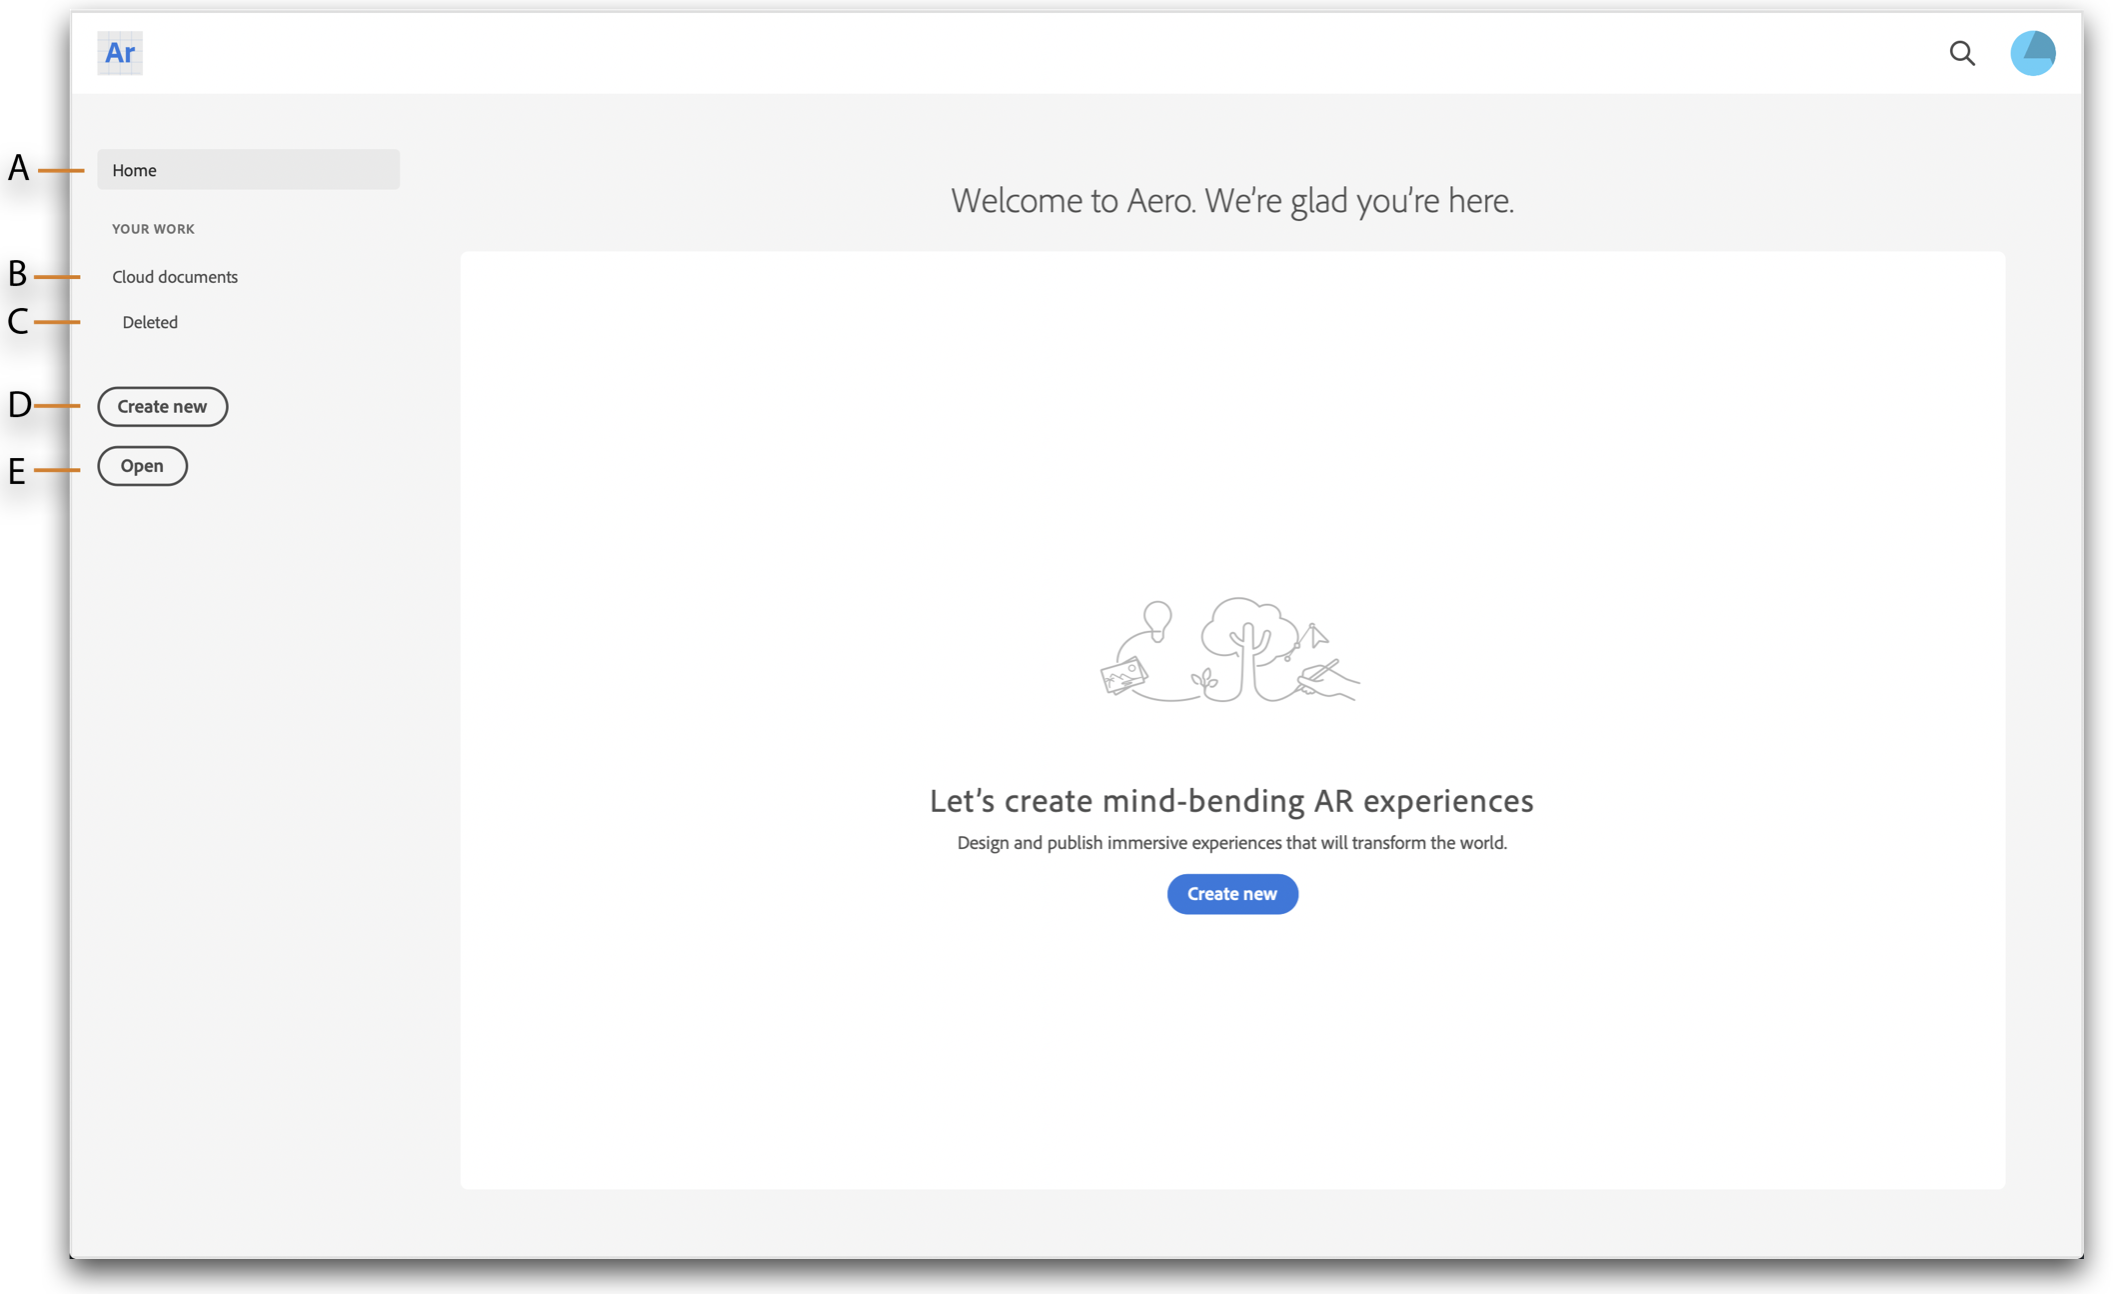Click the callout letter D beside Create new

pyautogui.click(x=19, y=405)
